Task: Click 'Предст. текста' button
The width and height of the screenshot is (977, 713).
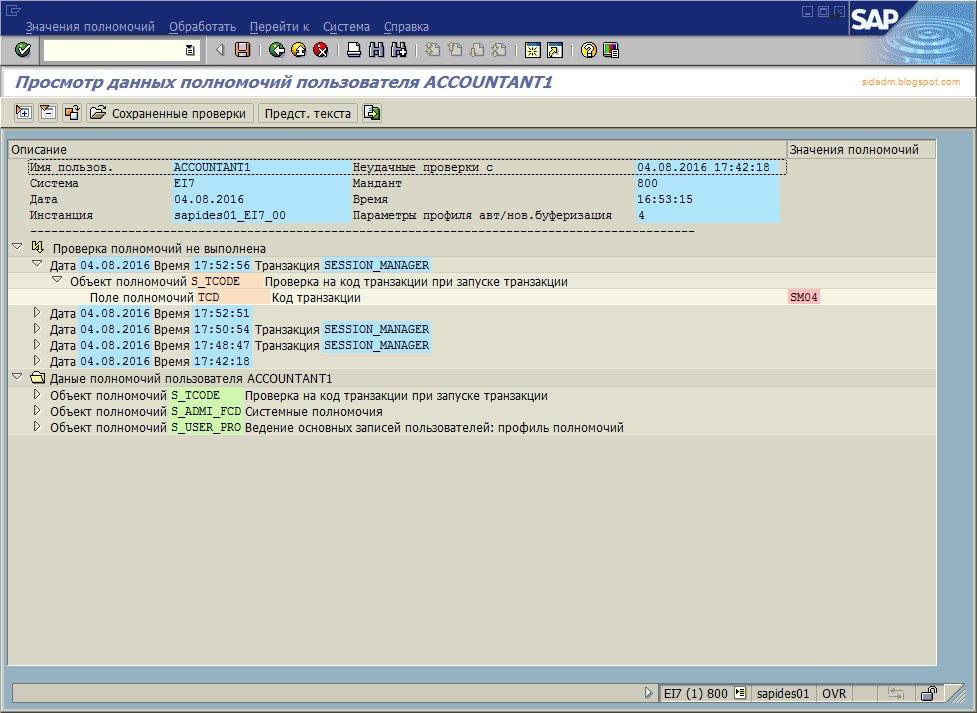Action: click(x=308, y=113)
